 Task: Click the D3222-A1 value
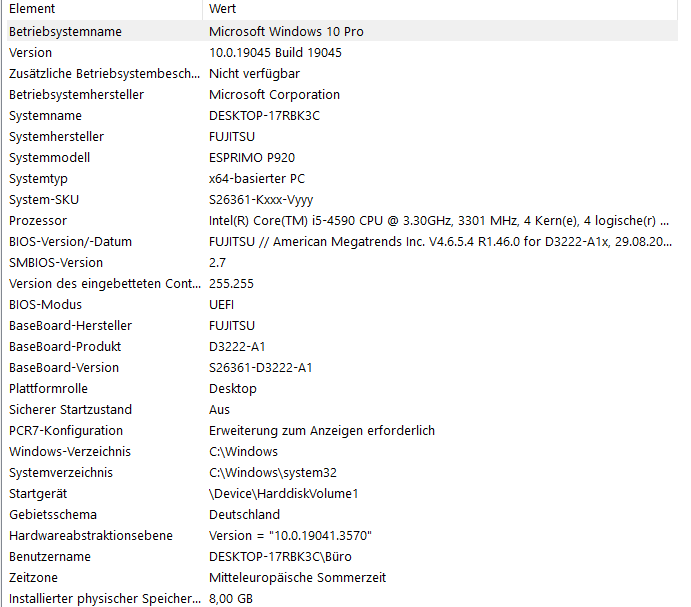pyautogui.click(x=237, y=347)
